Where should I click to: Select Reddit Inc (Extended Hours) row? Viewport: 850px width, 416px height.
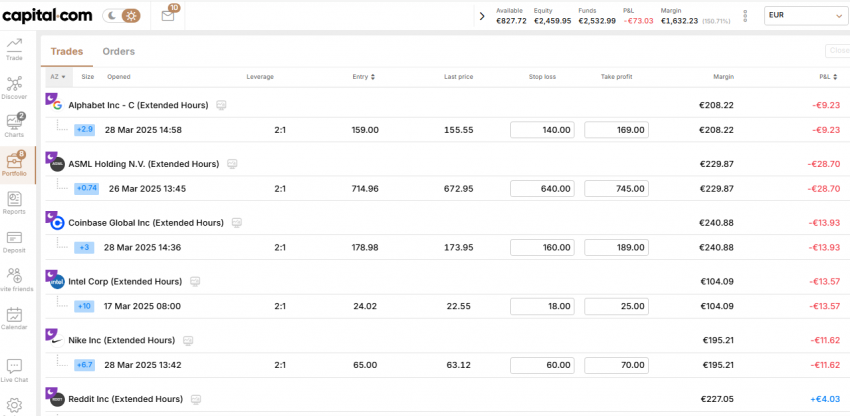pos(445,399)
